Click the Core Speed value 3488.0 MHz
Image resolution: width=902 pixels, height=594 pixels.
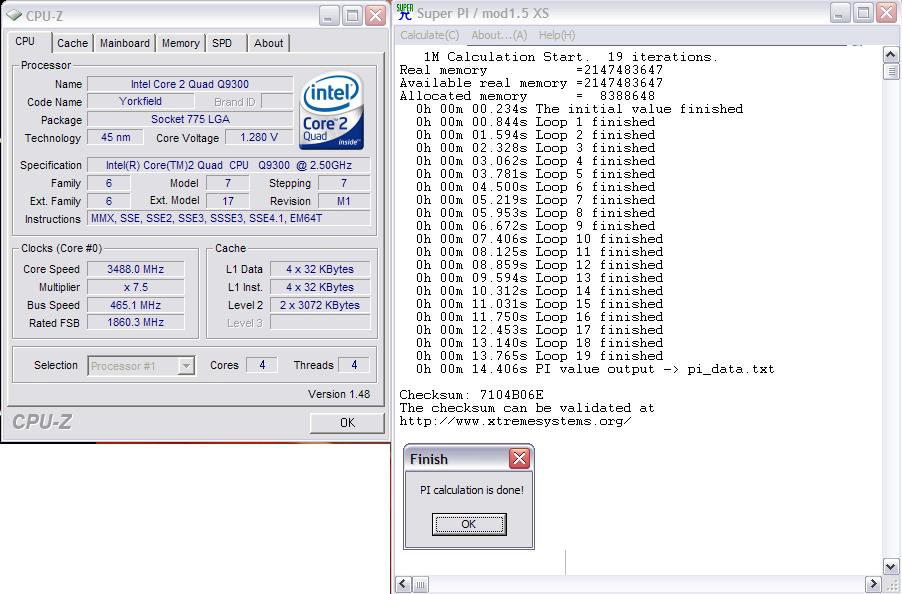point(136,269)
